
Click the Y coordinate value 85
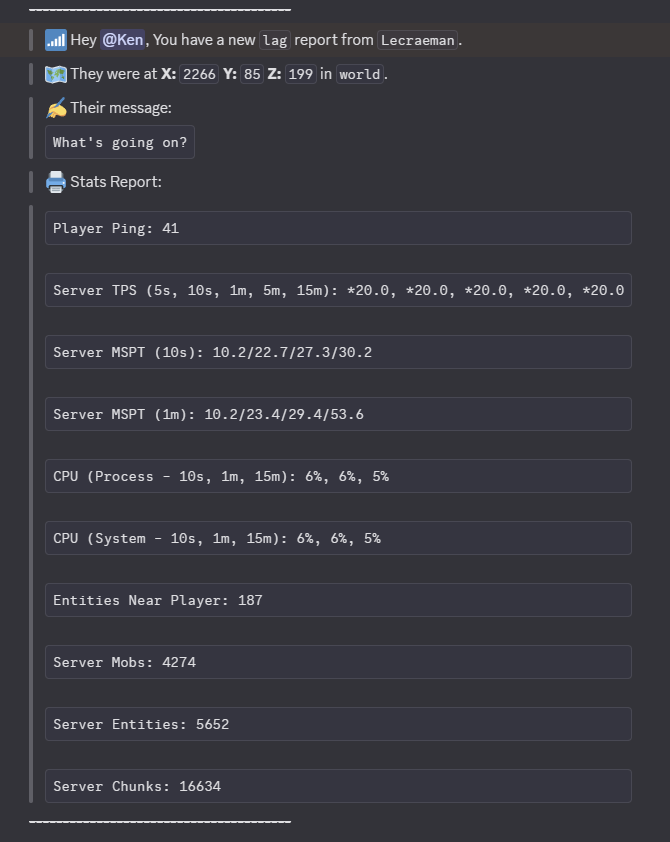pyautogui.click(x=251, y=75)
